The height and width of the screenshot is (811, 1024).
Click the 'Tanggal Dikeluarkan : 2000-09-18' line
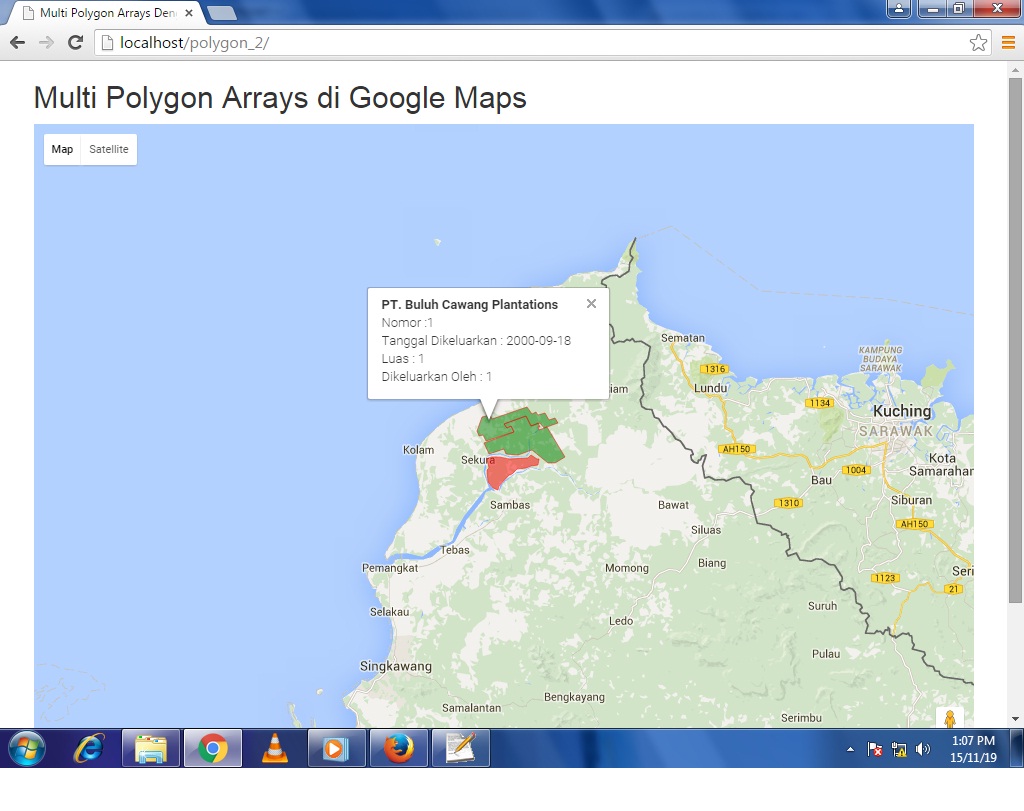(x=476, y=340)
